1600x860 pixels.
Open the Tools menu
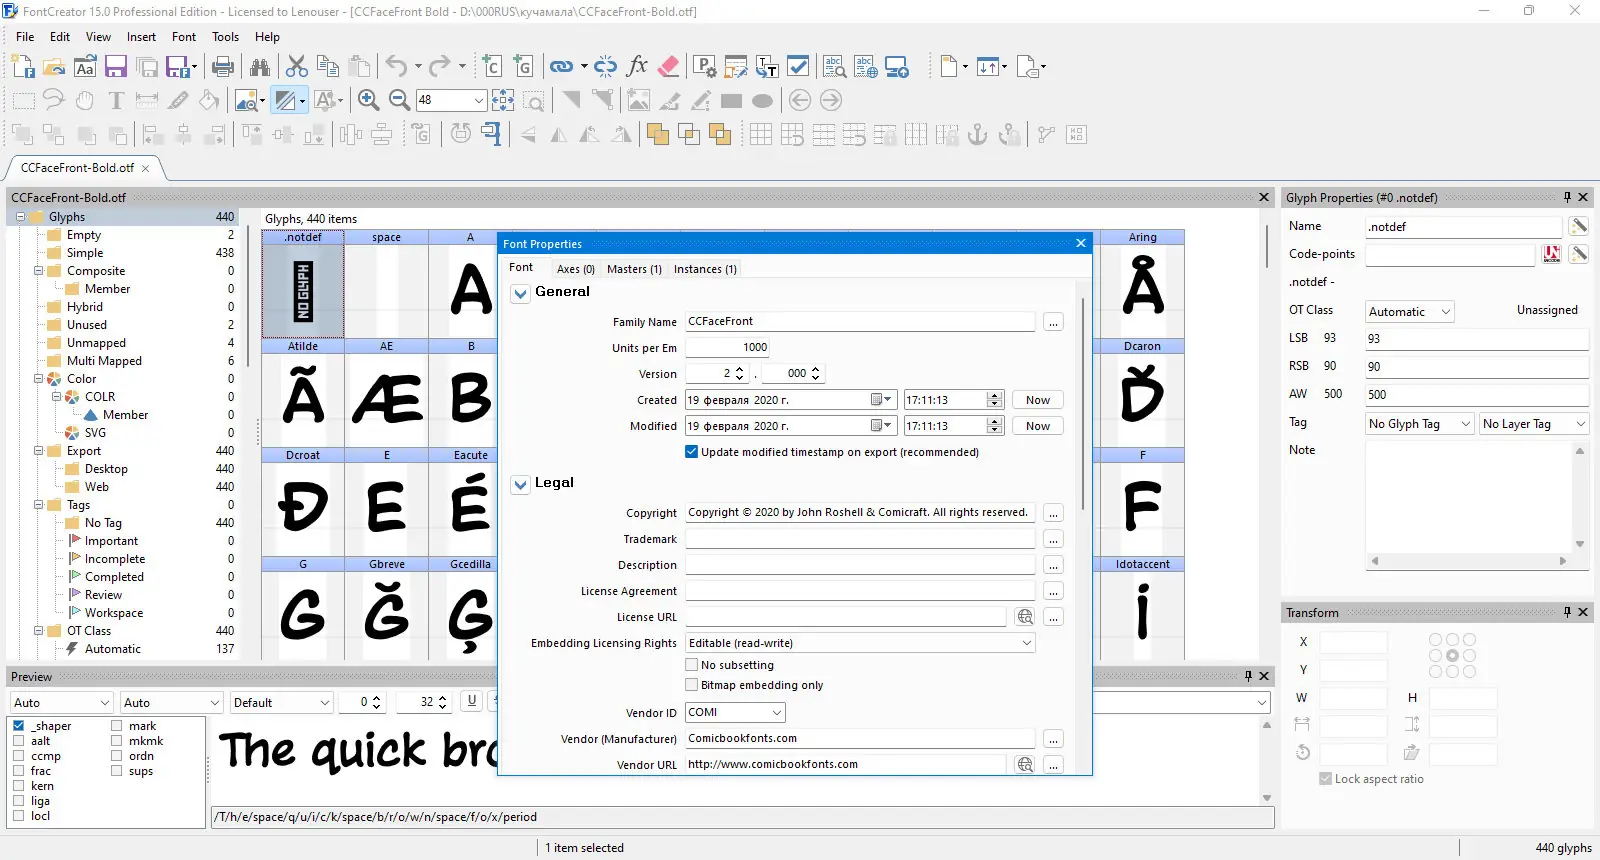tap(225, 37)
